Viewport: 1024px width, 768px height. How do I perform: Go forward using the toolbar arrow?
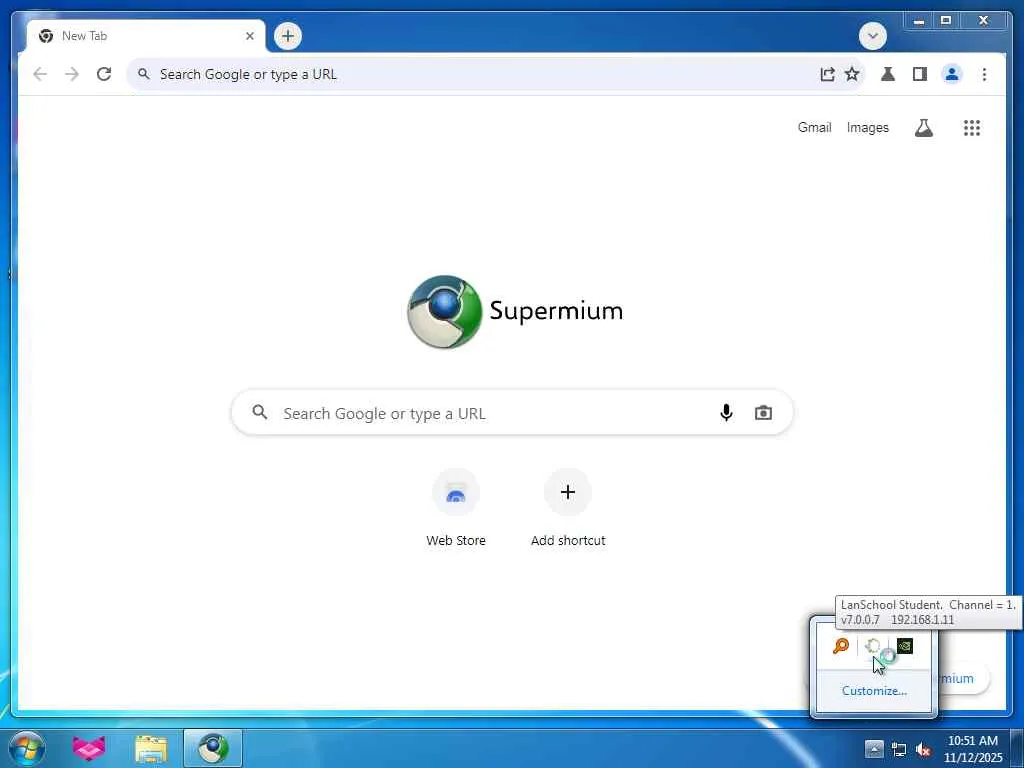tap(72, 74)
